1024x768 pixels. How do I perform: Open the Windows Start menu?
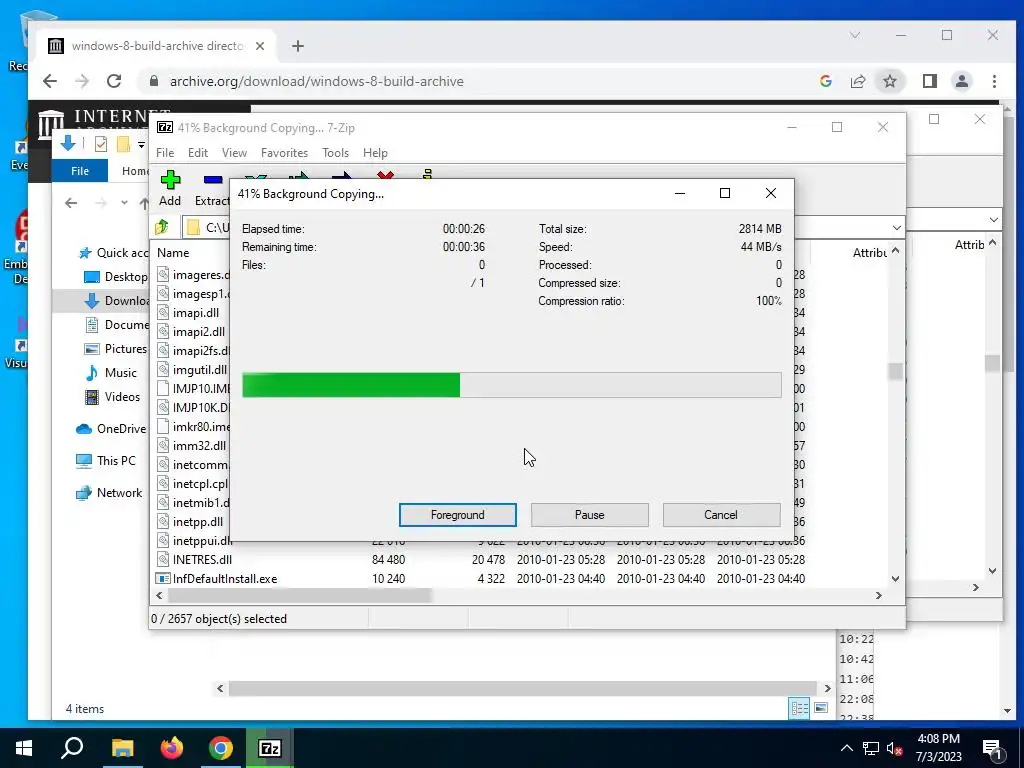click(x=24, y=748)
